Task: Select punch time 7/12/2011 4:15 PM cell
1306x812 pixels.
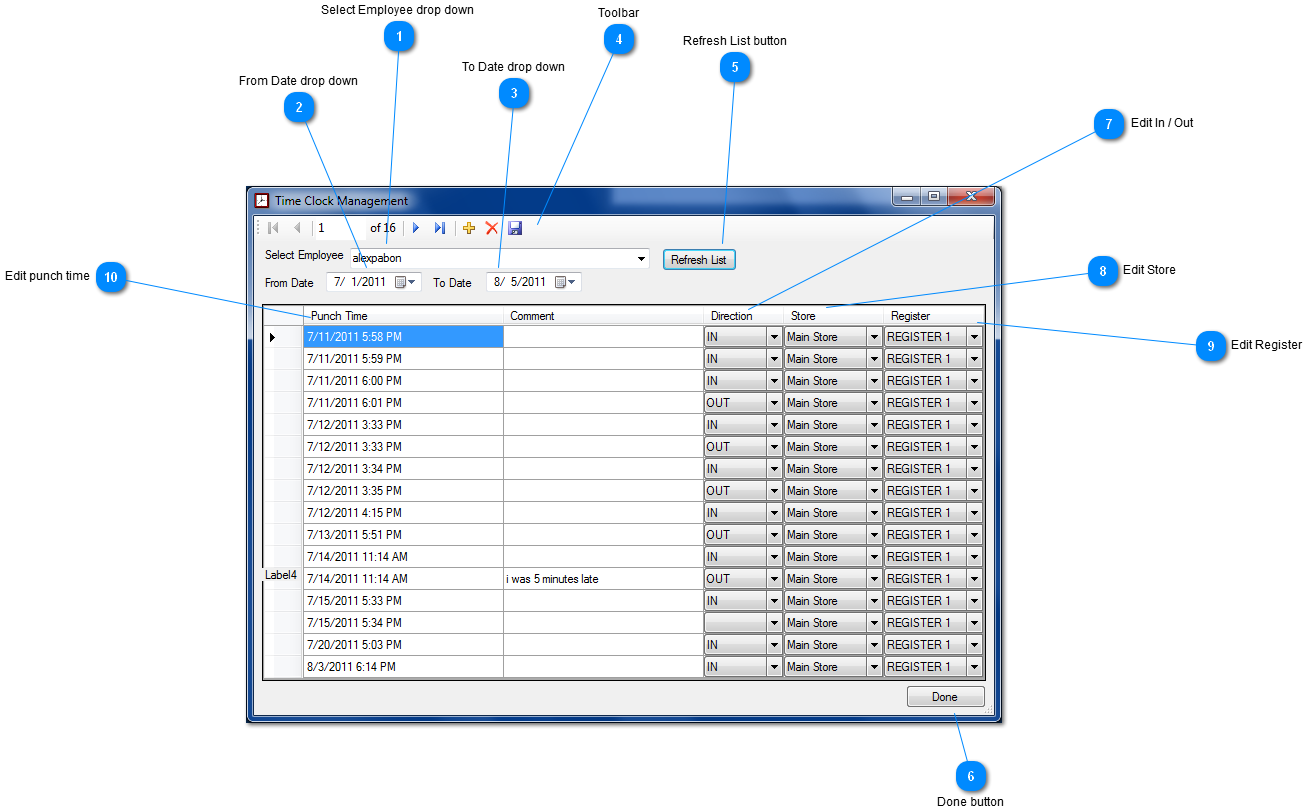Action: [x=403, y=513]
